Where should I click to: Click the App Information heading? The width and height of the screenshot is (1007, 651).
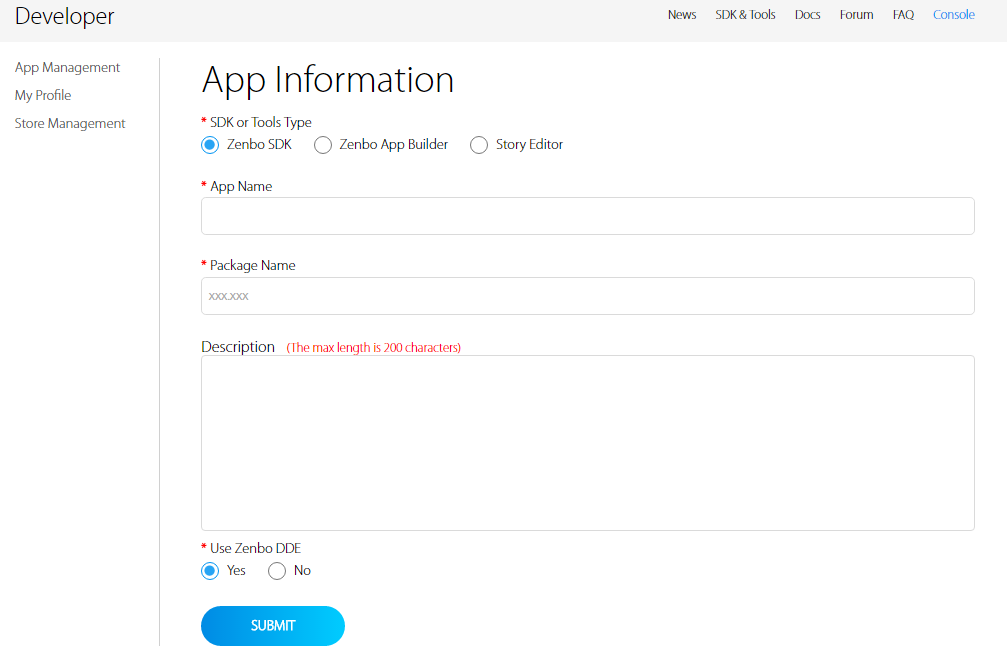click(x=328, y=80)
